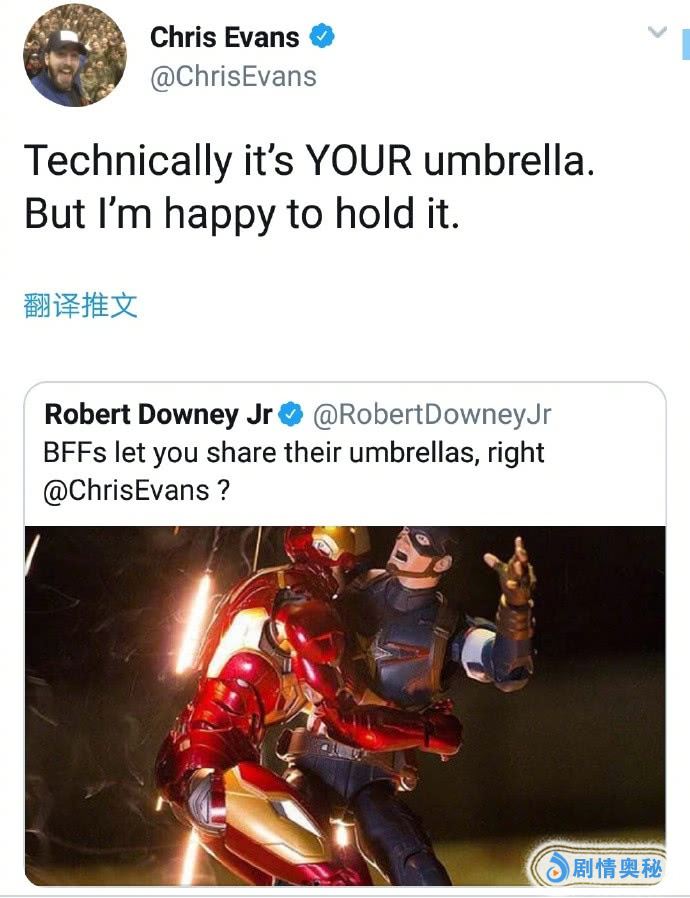Click Robert Downey Jr's verified badge
The width and height of the screenshot is (690, 898).
(x=291, y=415)
